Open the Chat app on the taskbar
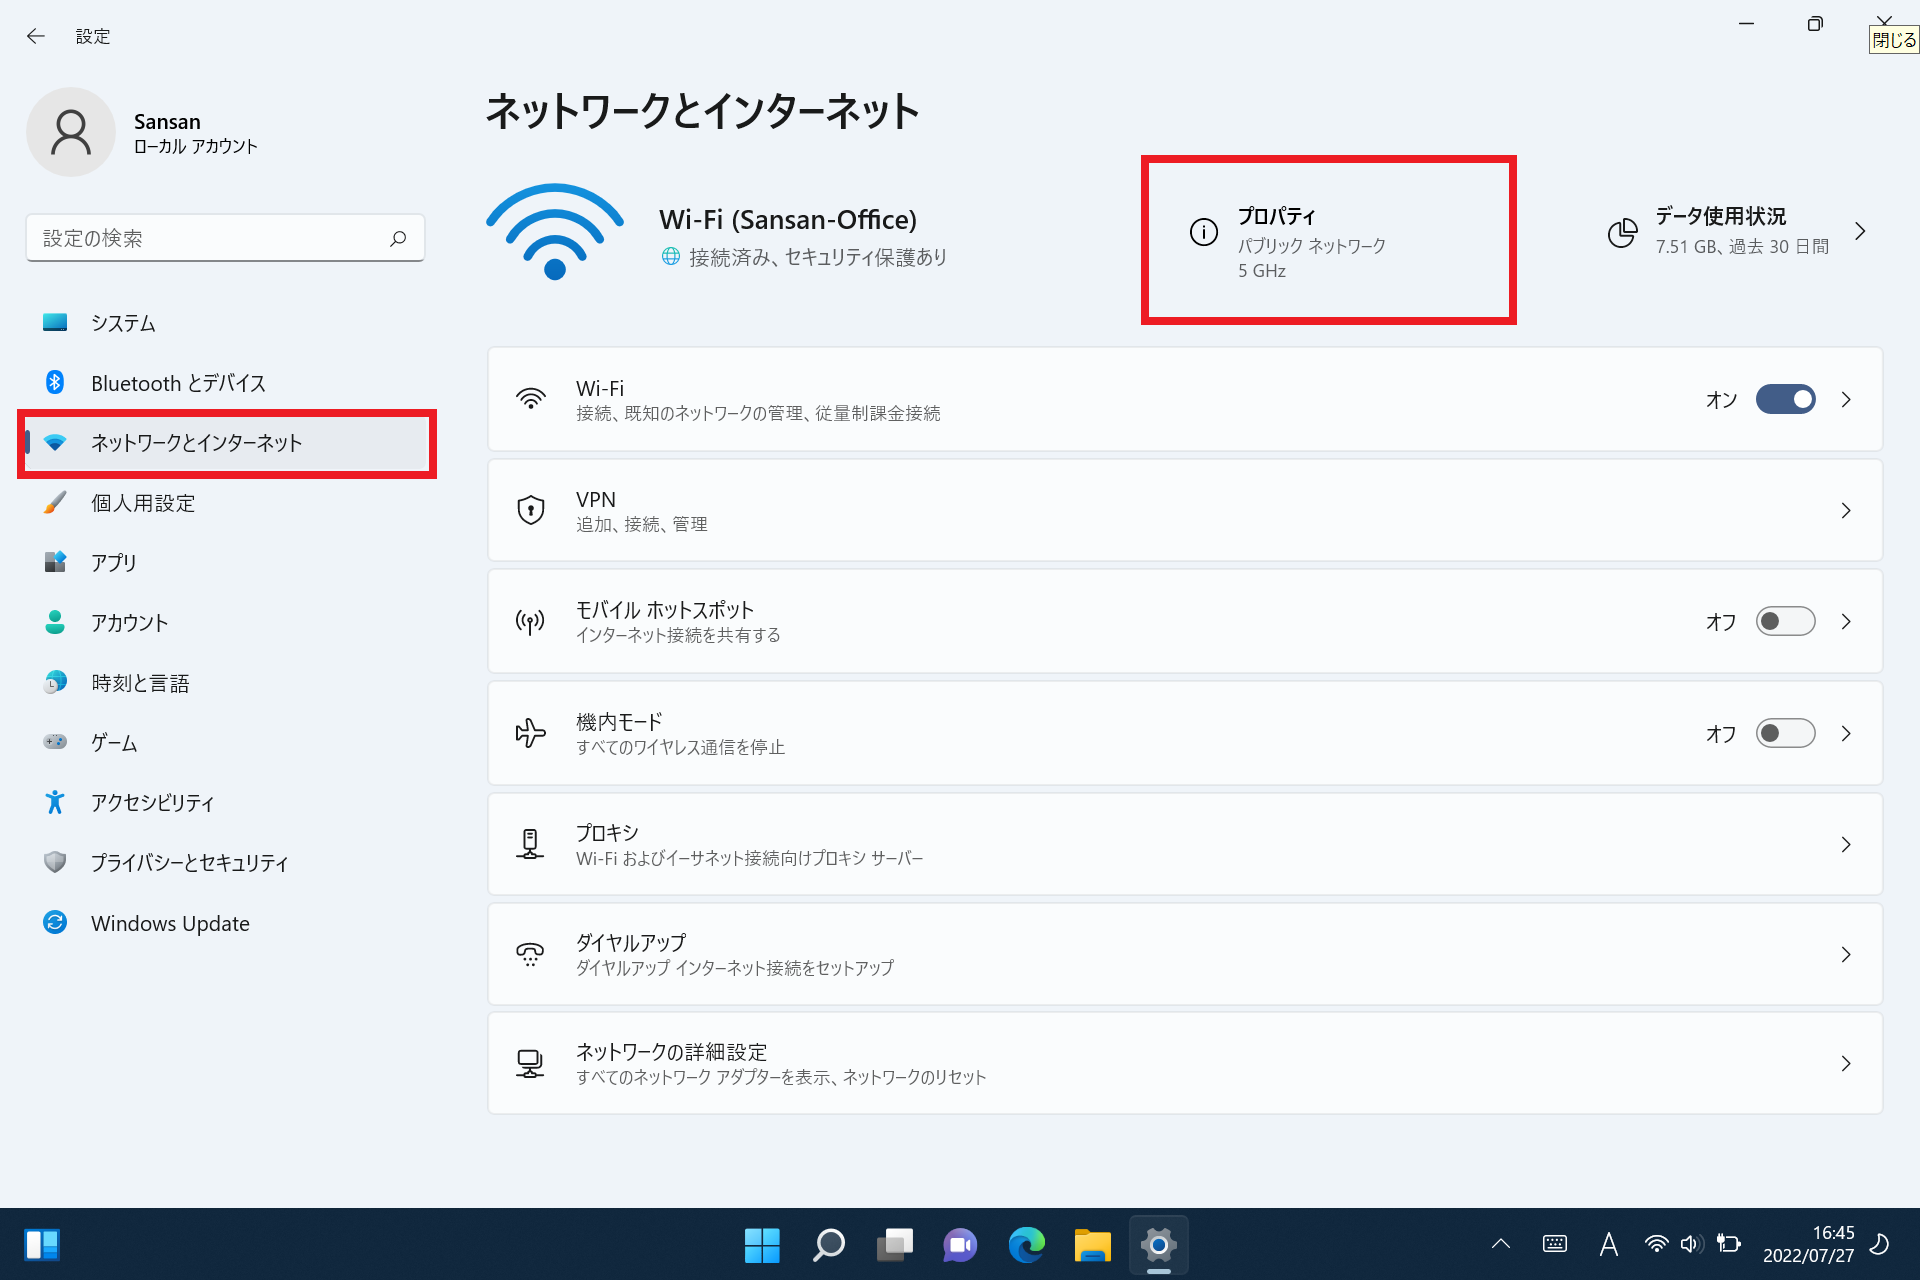Viewport: 1920px width, 1280px height. 960,1245
